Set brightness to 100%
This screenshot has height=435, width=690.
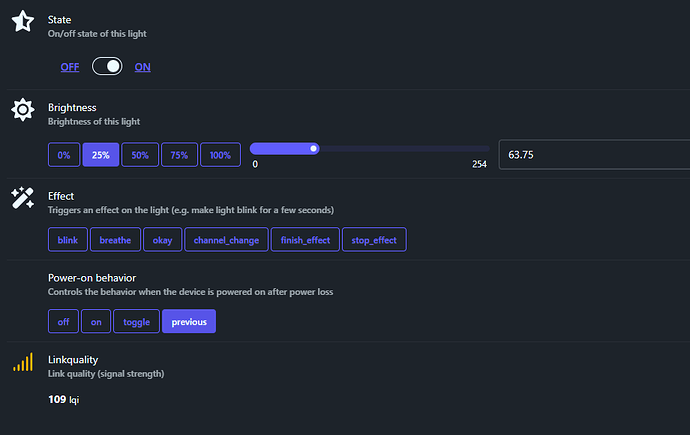click(x=220, y=155)
